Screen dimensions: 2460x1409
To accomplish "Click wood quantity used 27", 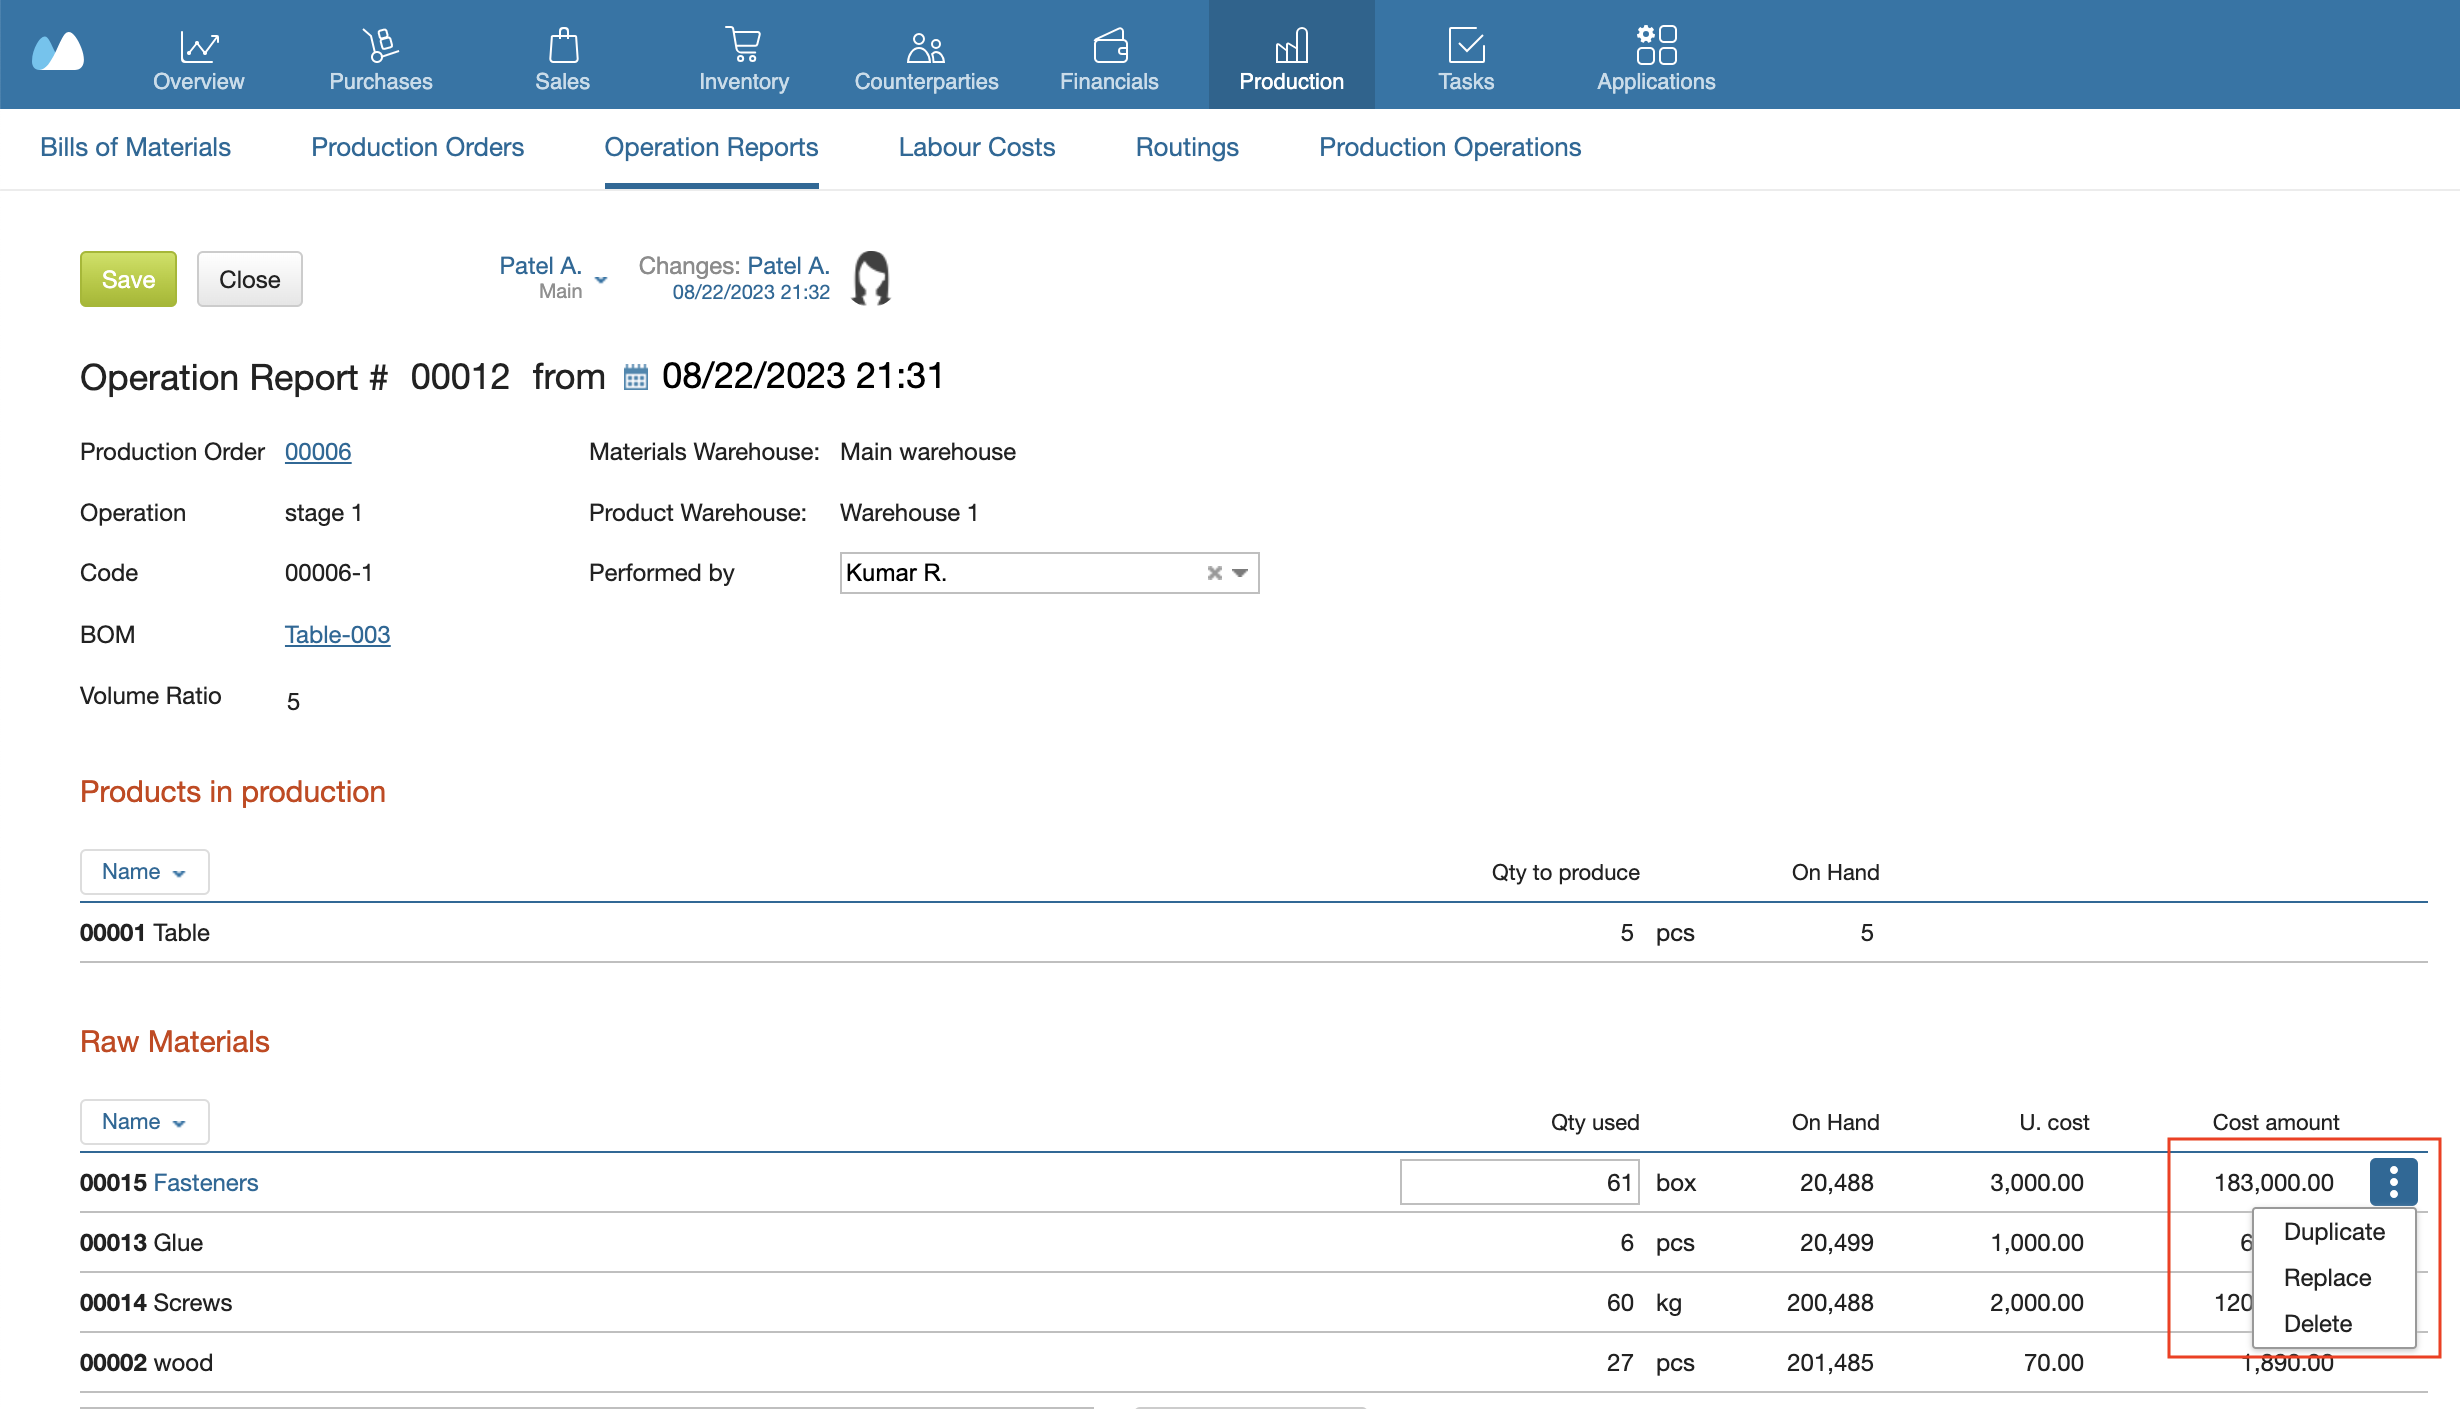I will tap(1620, 1363).
